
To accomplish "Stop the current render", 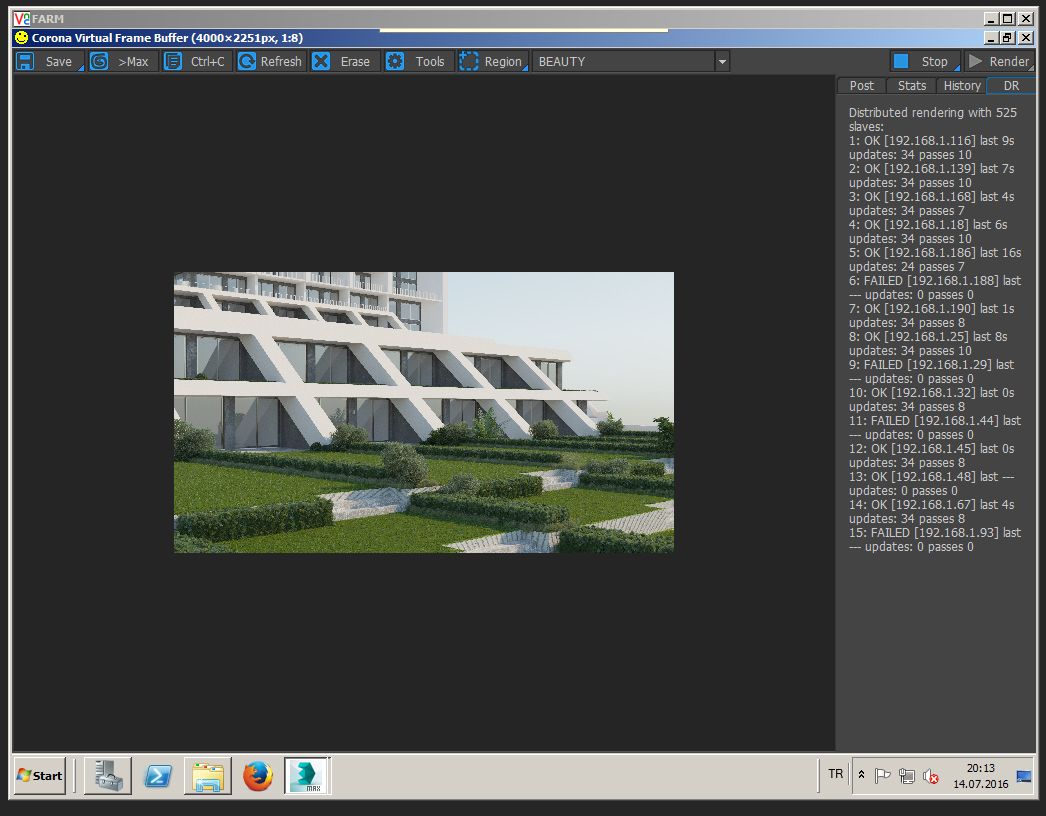I will 925,61.
